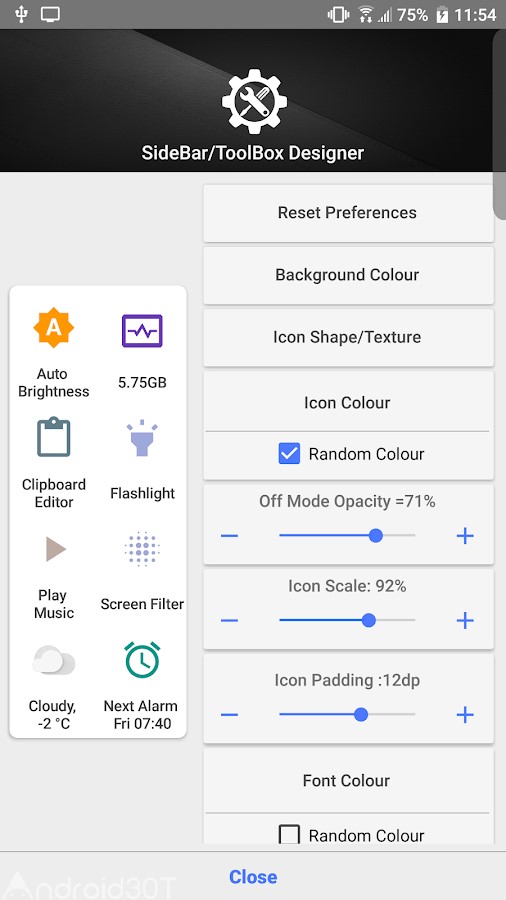Open the Font Colour option

point(347,781)
